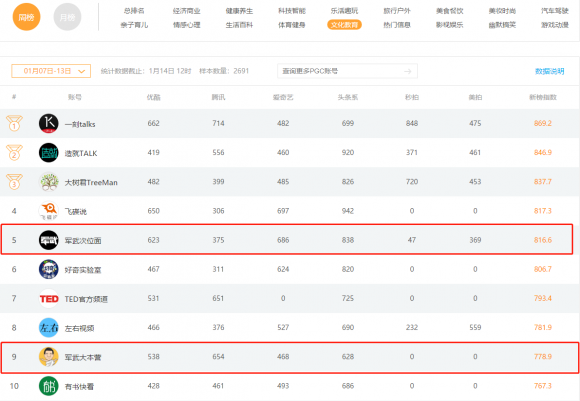
Task: Select the 幽默搞笑 category
Action: coord(502,25)
